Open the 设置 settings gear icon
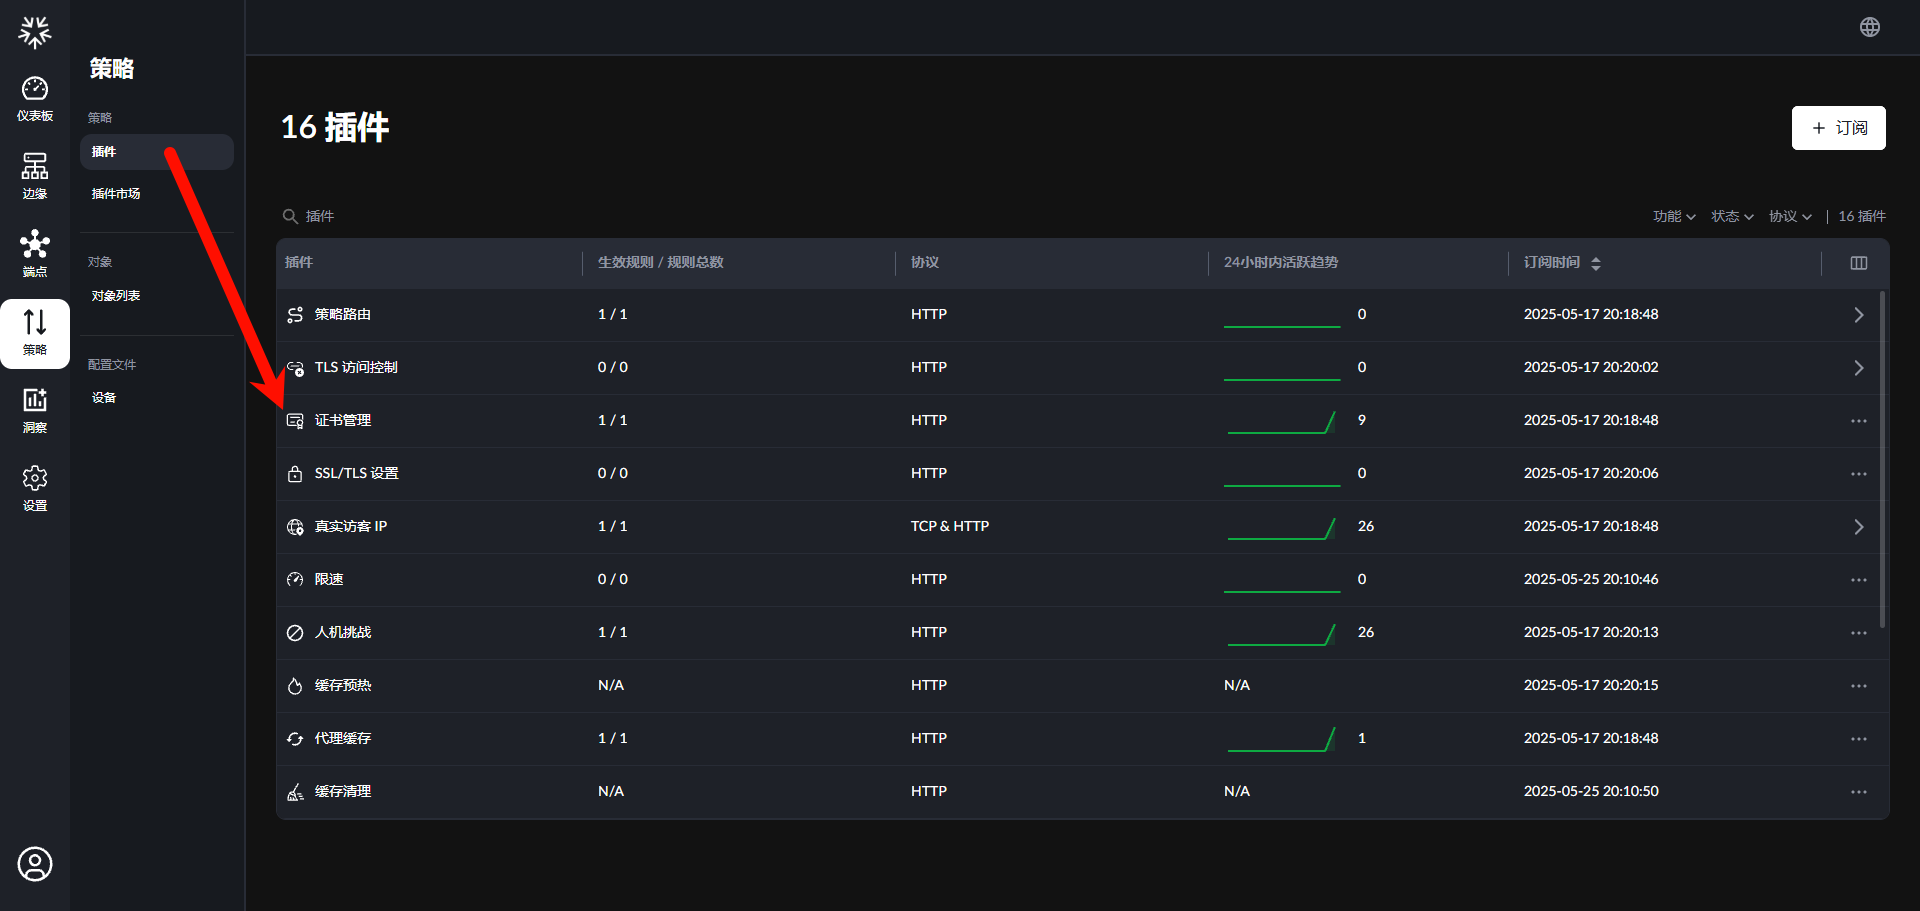 point(35,488)
